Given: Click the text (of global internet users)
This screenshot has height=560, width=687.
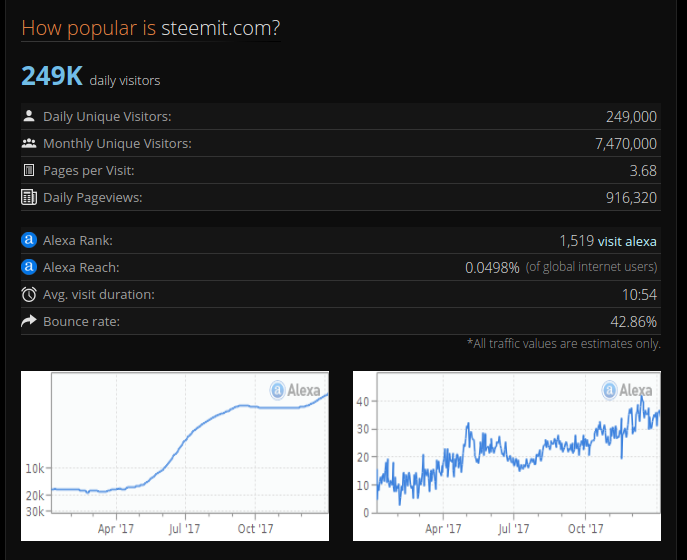Looking at the screenshot, I should tap(591, 267).
